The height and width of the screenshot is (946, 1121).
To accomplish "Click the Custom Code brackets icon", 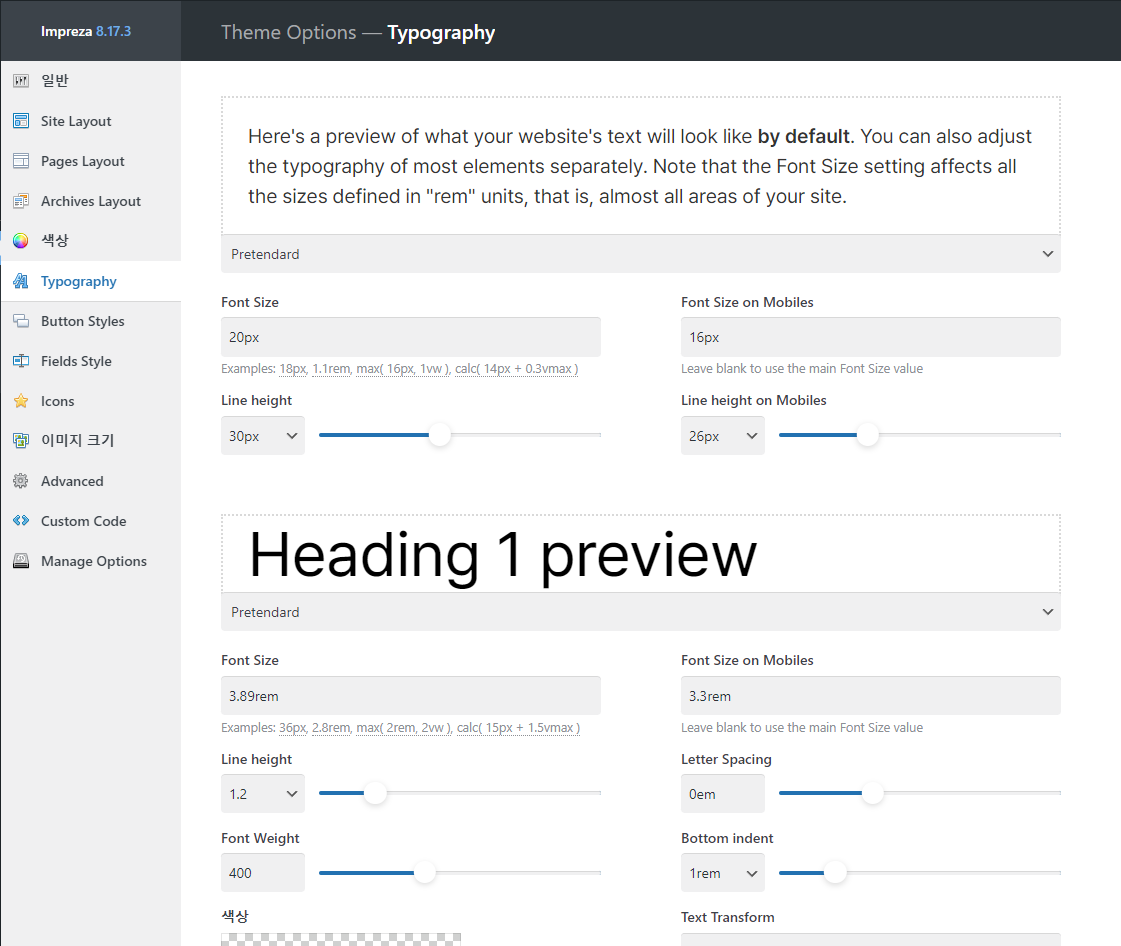I will pos(21,521).
